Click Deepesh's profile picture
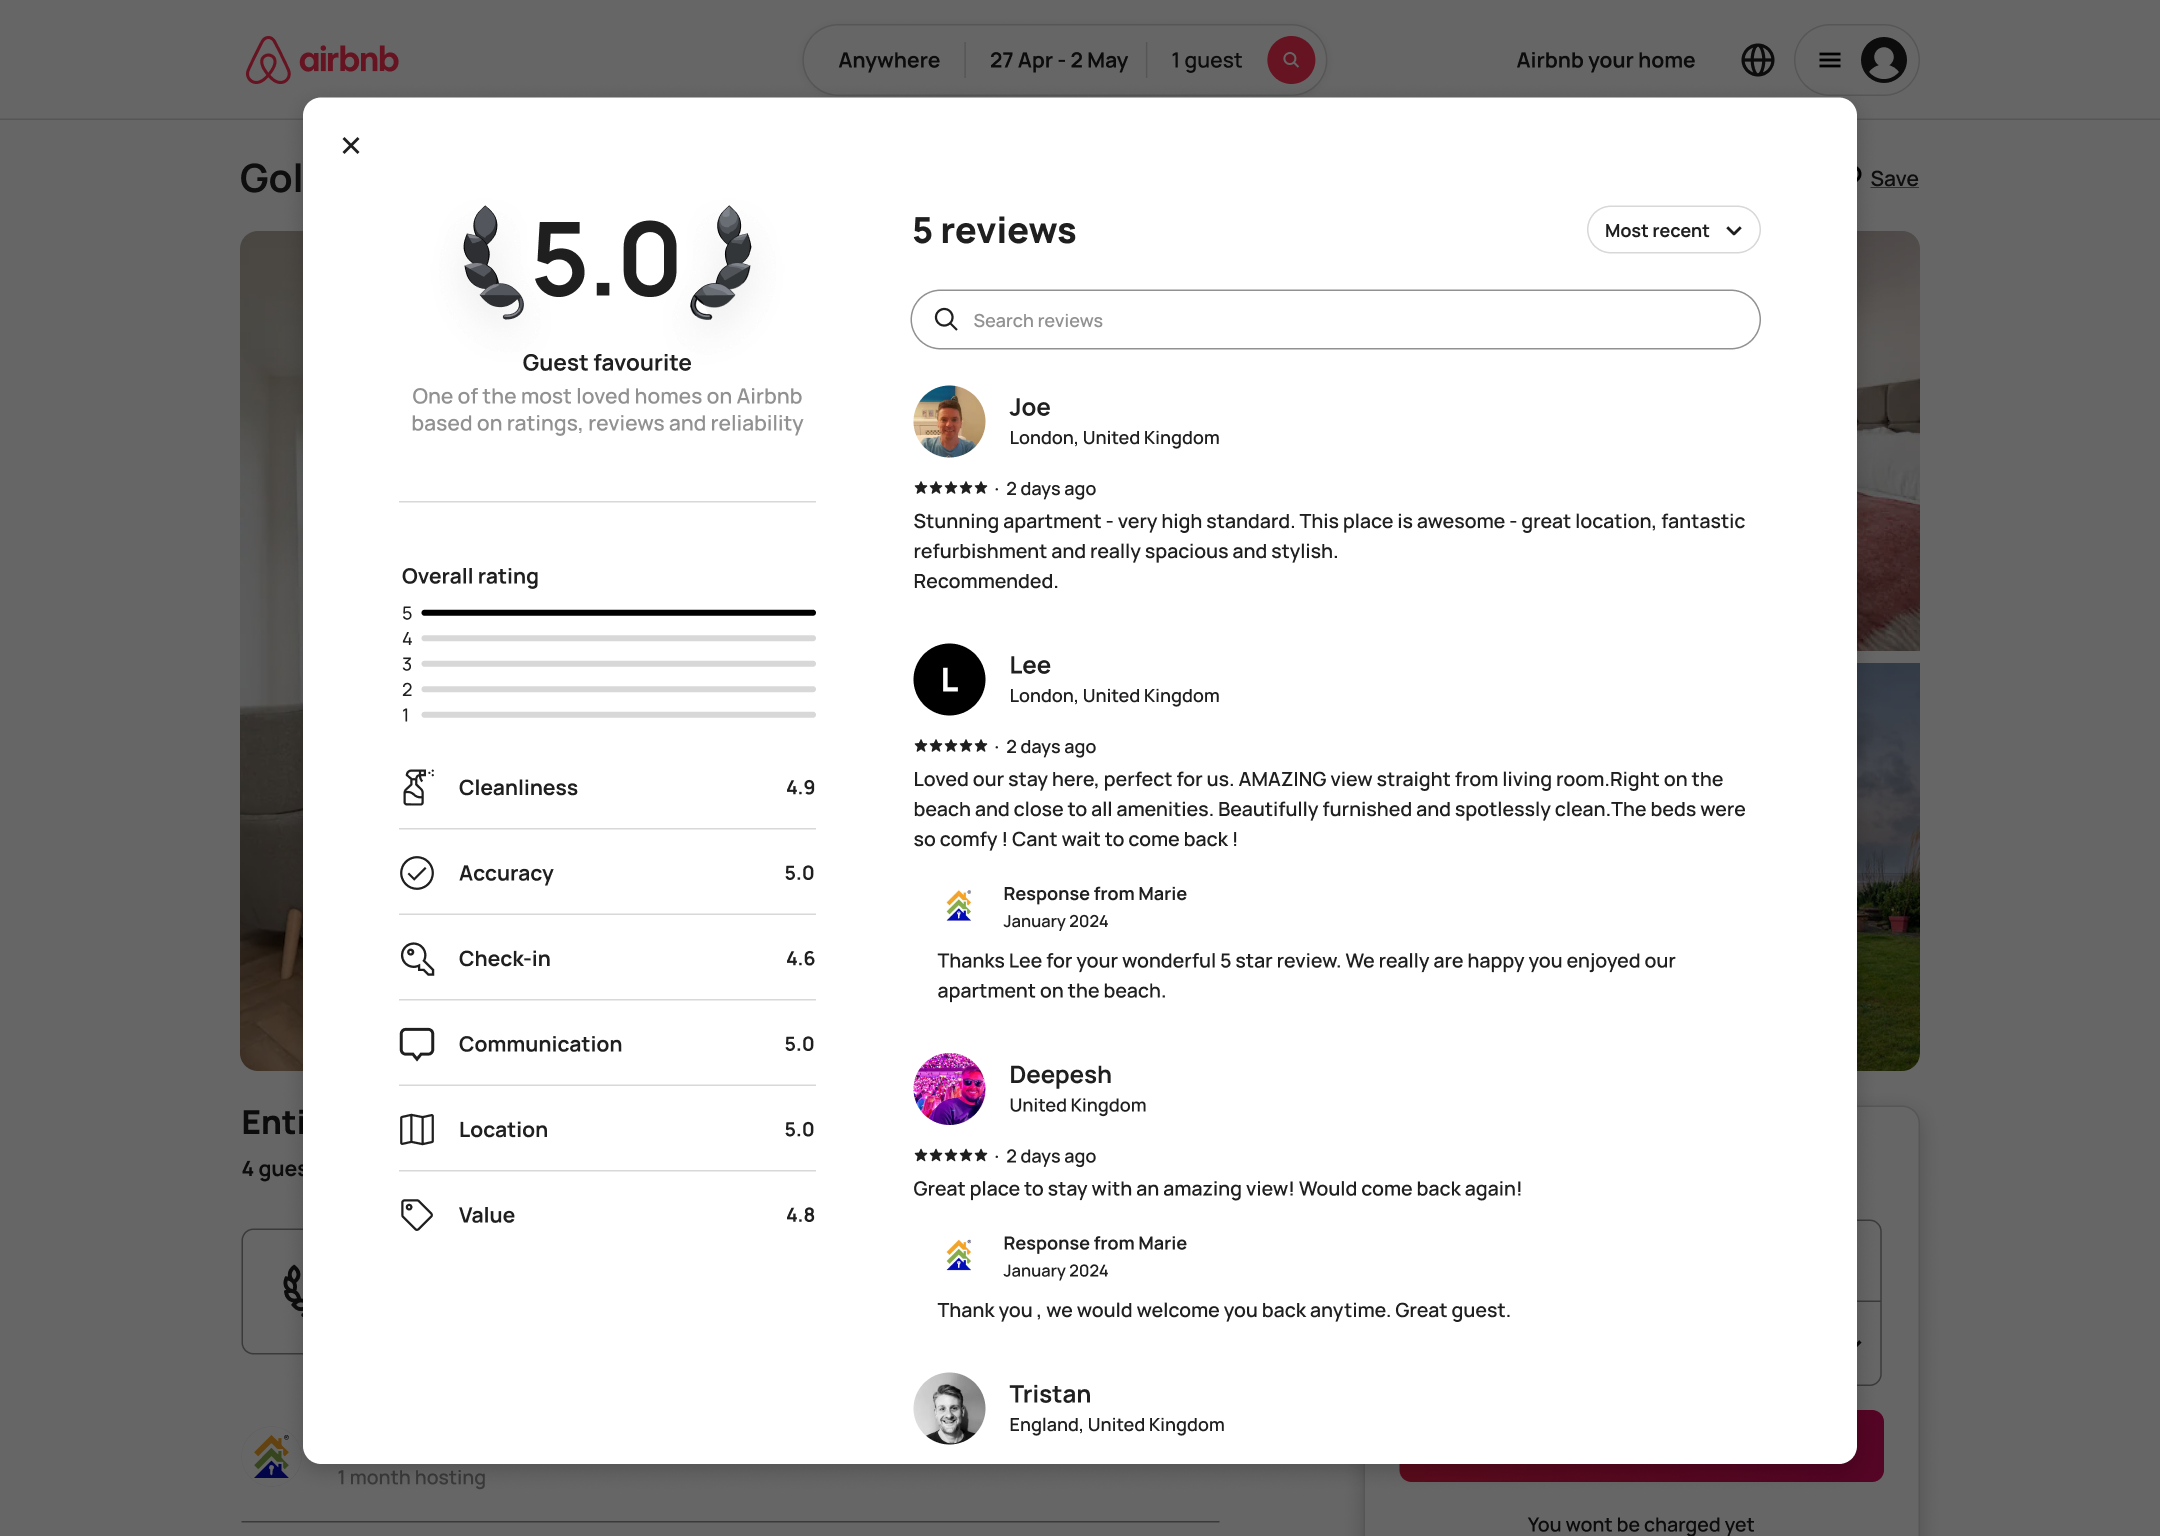 click(x=949, y=1089)
